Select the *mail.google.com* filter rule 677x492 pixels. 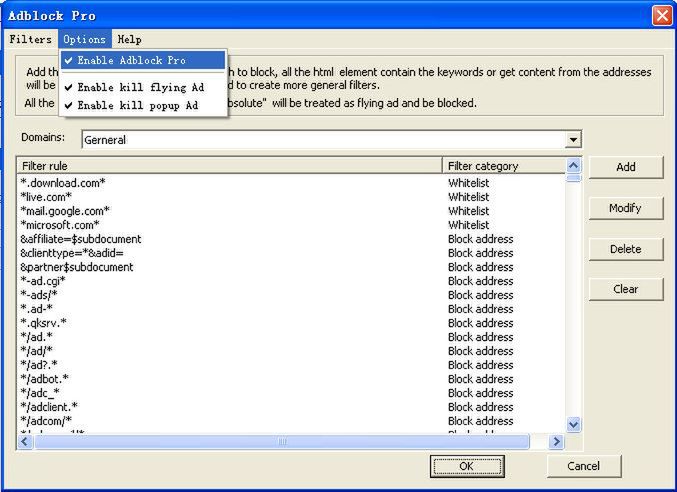pyautogui.click(x=65, y=211)
